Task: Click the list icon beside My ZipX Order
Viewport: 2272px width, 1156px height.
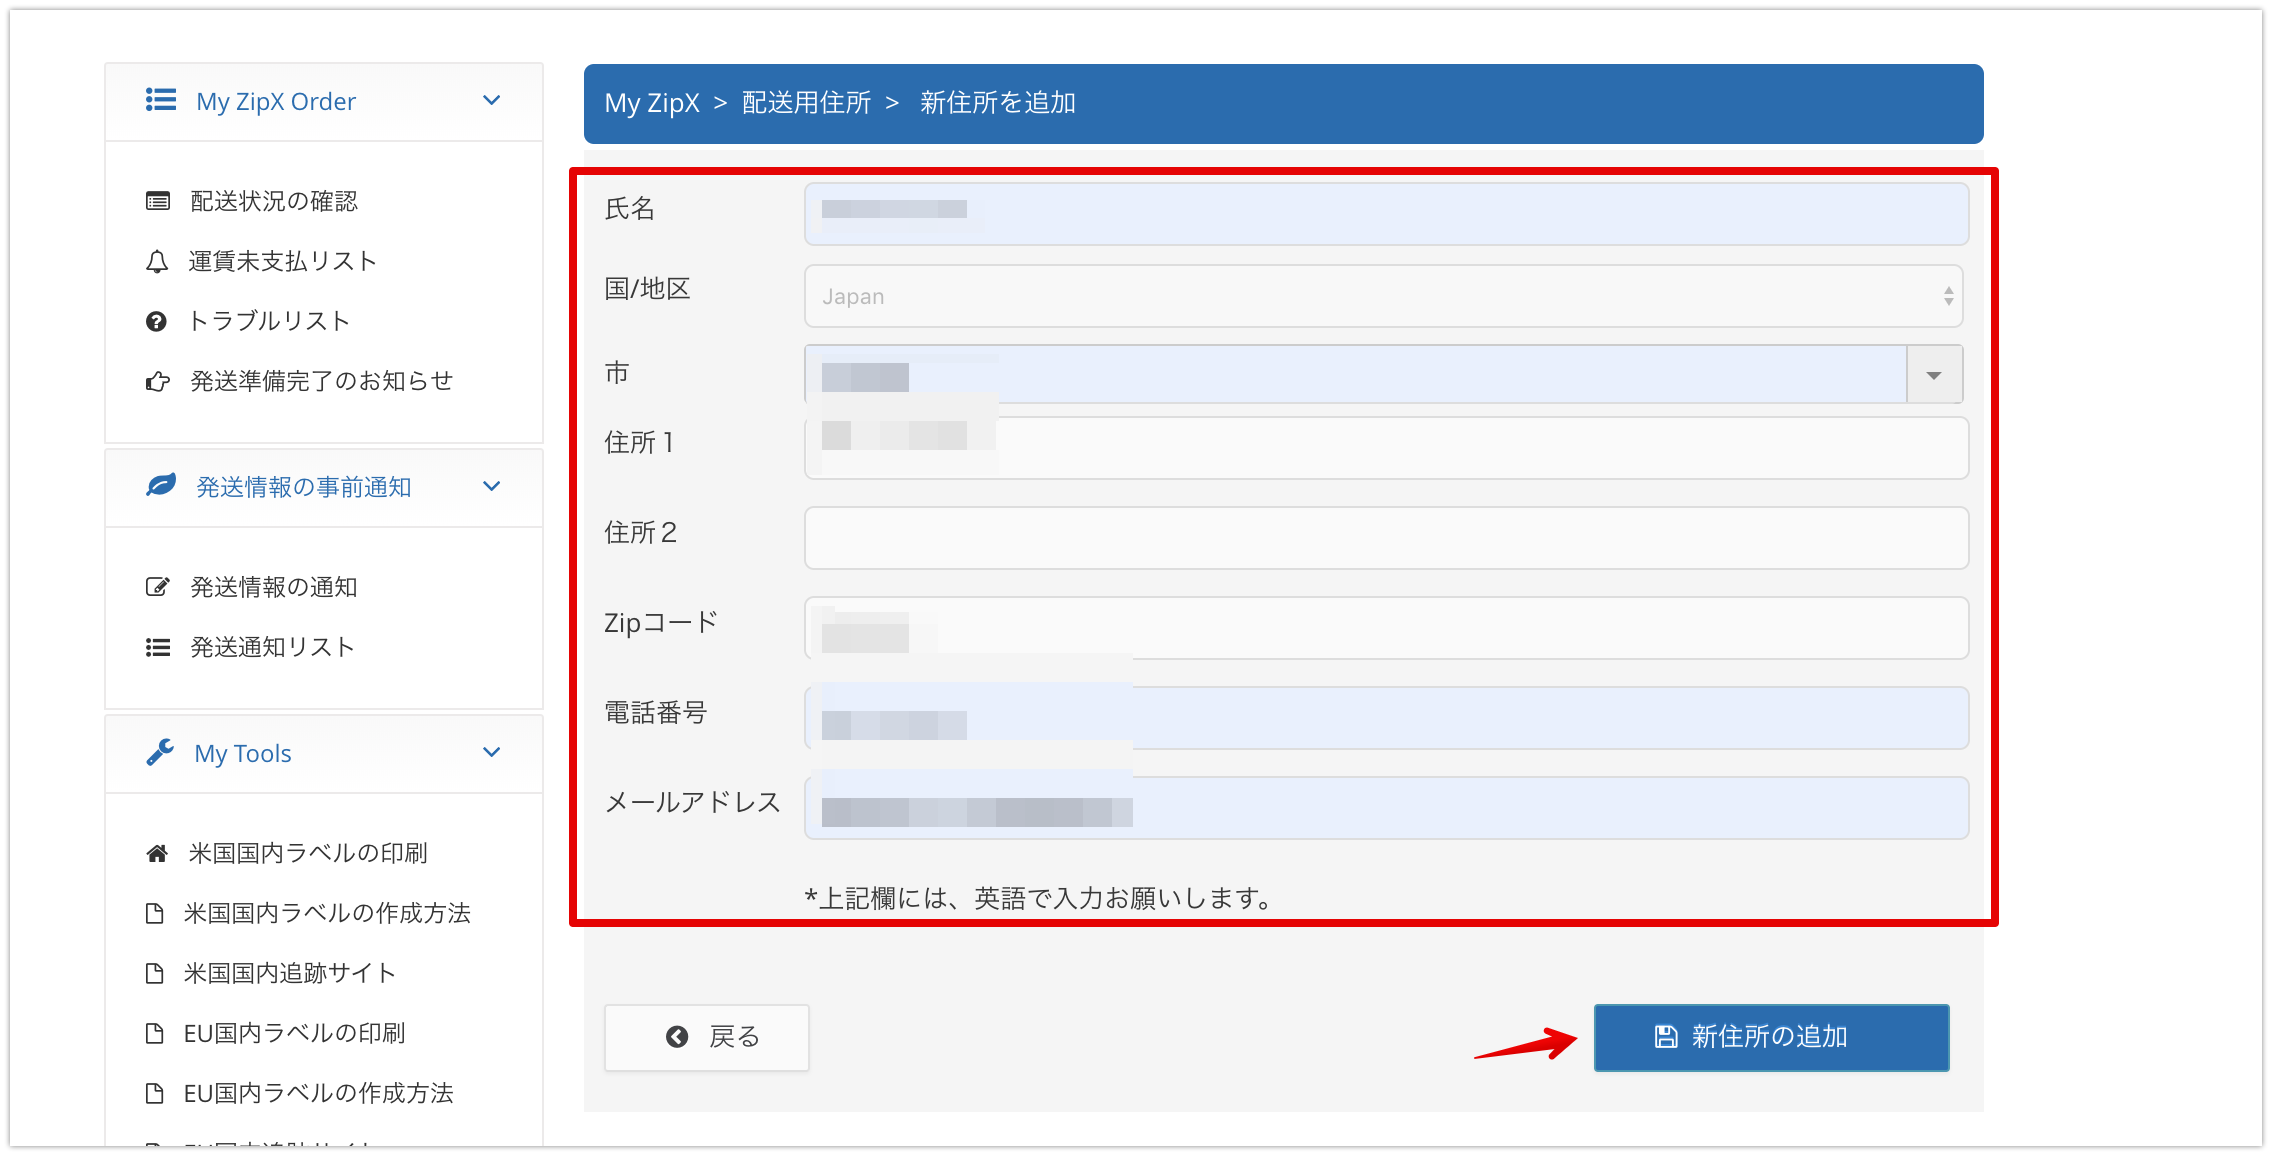Action: (x=160, y=100)
